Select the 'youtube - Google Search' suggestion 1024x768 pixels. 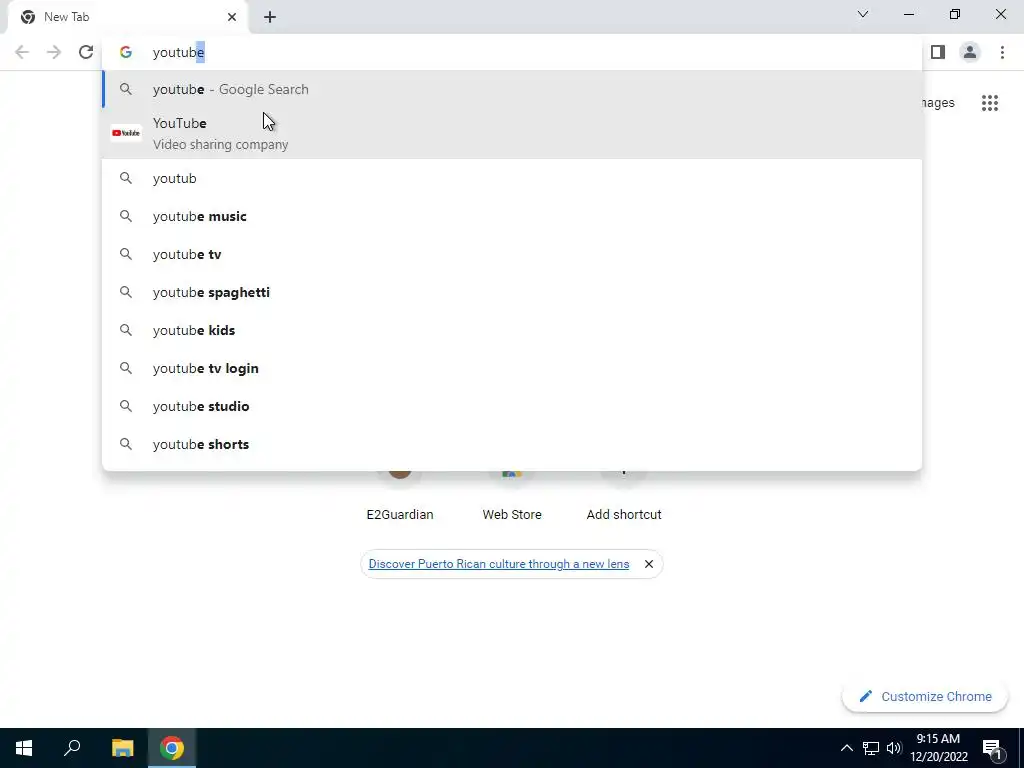coord(512,89)
